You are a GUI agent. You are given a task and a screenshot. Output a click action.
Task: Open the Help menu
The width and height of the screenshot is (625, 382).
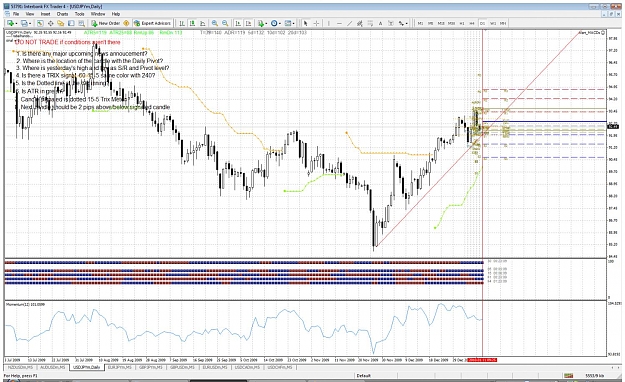pyautogui.click(x=116, y=14)
